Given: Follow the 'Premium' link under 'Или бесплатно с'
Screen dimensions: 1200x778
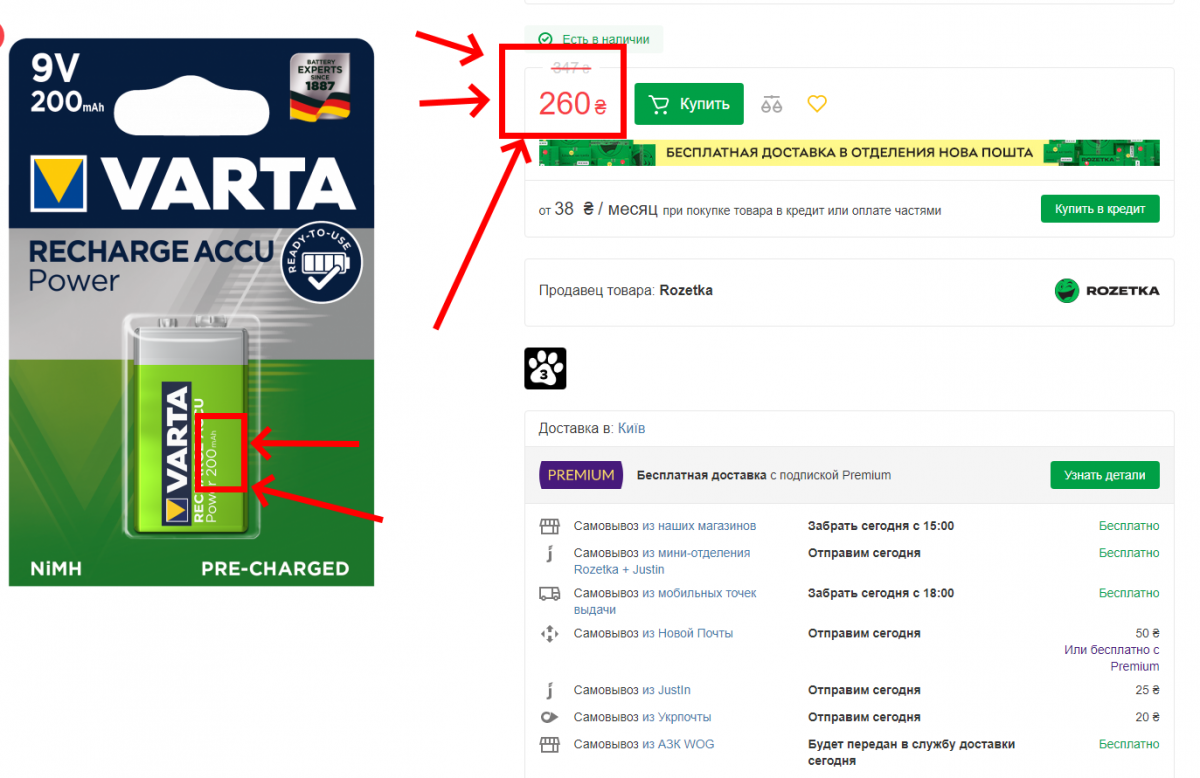Looking at the screenshot, I should coord(1135,666).
